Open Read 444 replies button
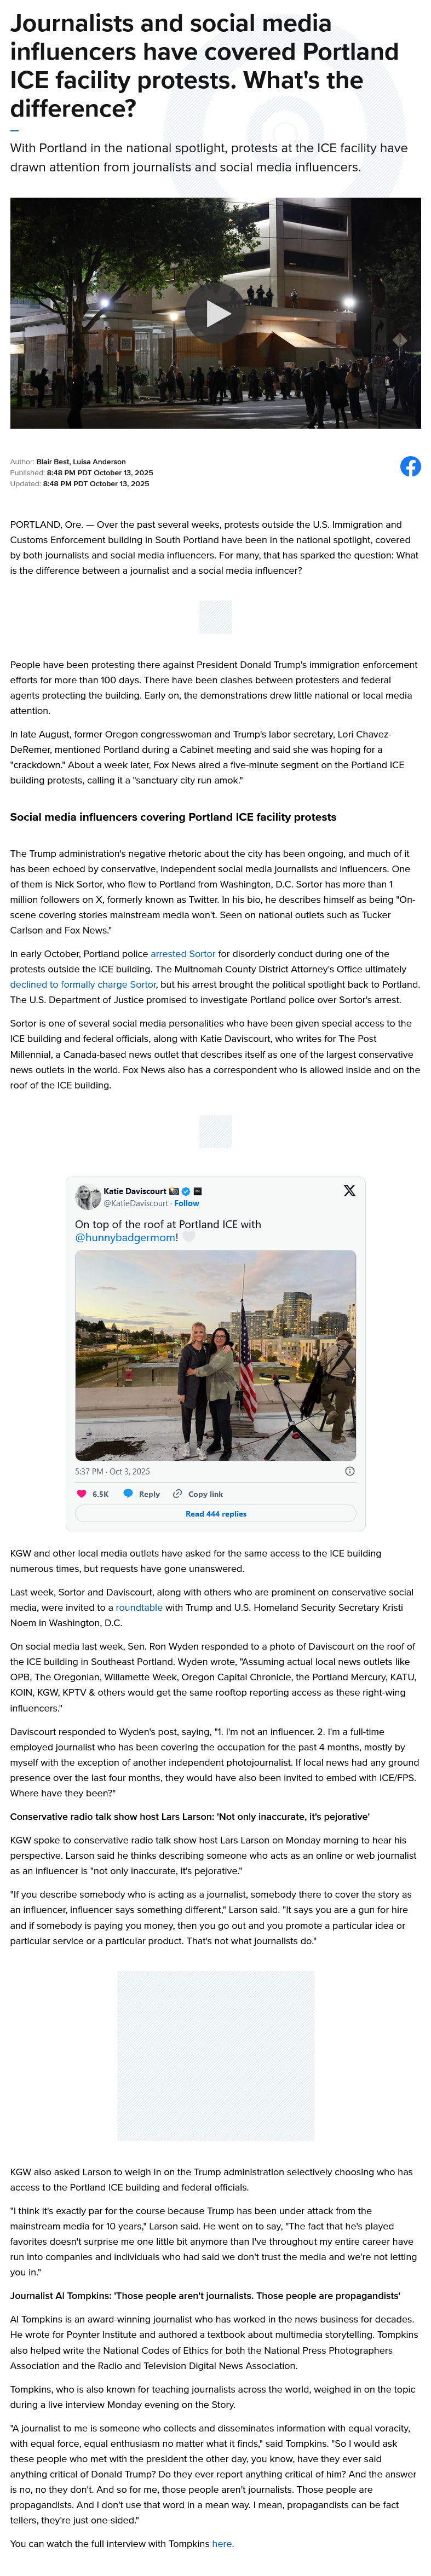The width and height of the screenshot is (431, 2576). [215, 1514]
